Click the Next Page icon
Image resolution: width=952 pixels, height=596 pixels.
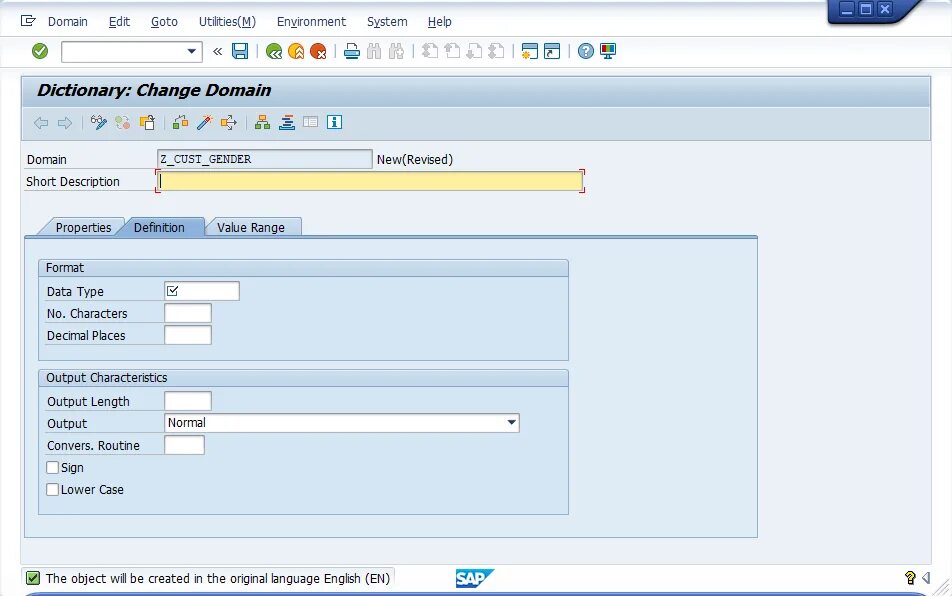pos(474,52)
